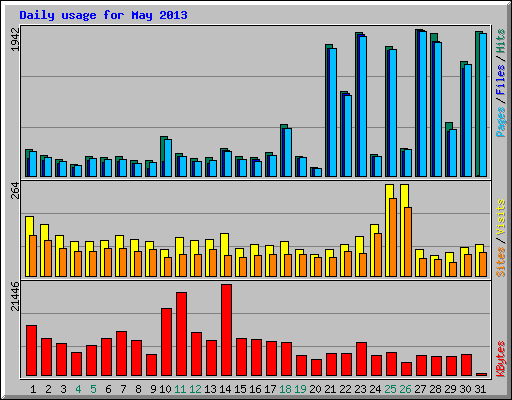Screen dimensions: 512x400
Task: Click day 4 on the x-axis
Action: [x=78, y=389]
